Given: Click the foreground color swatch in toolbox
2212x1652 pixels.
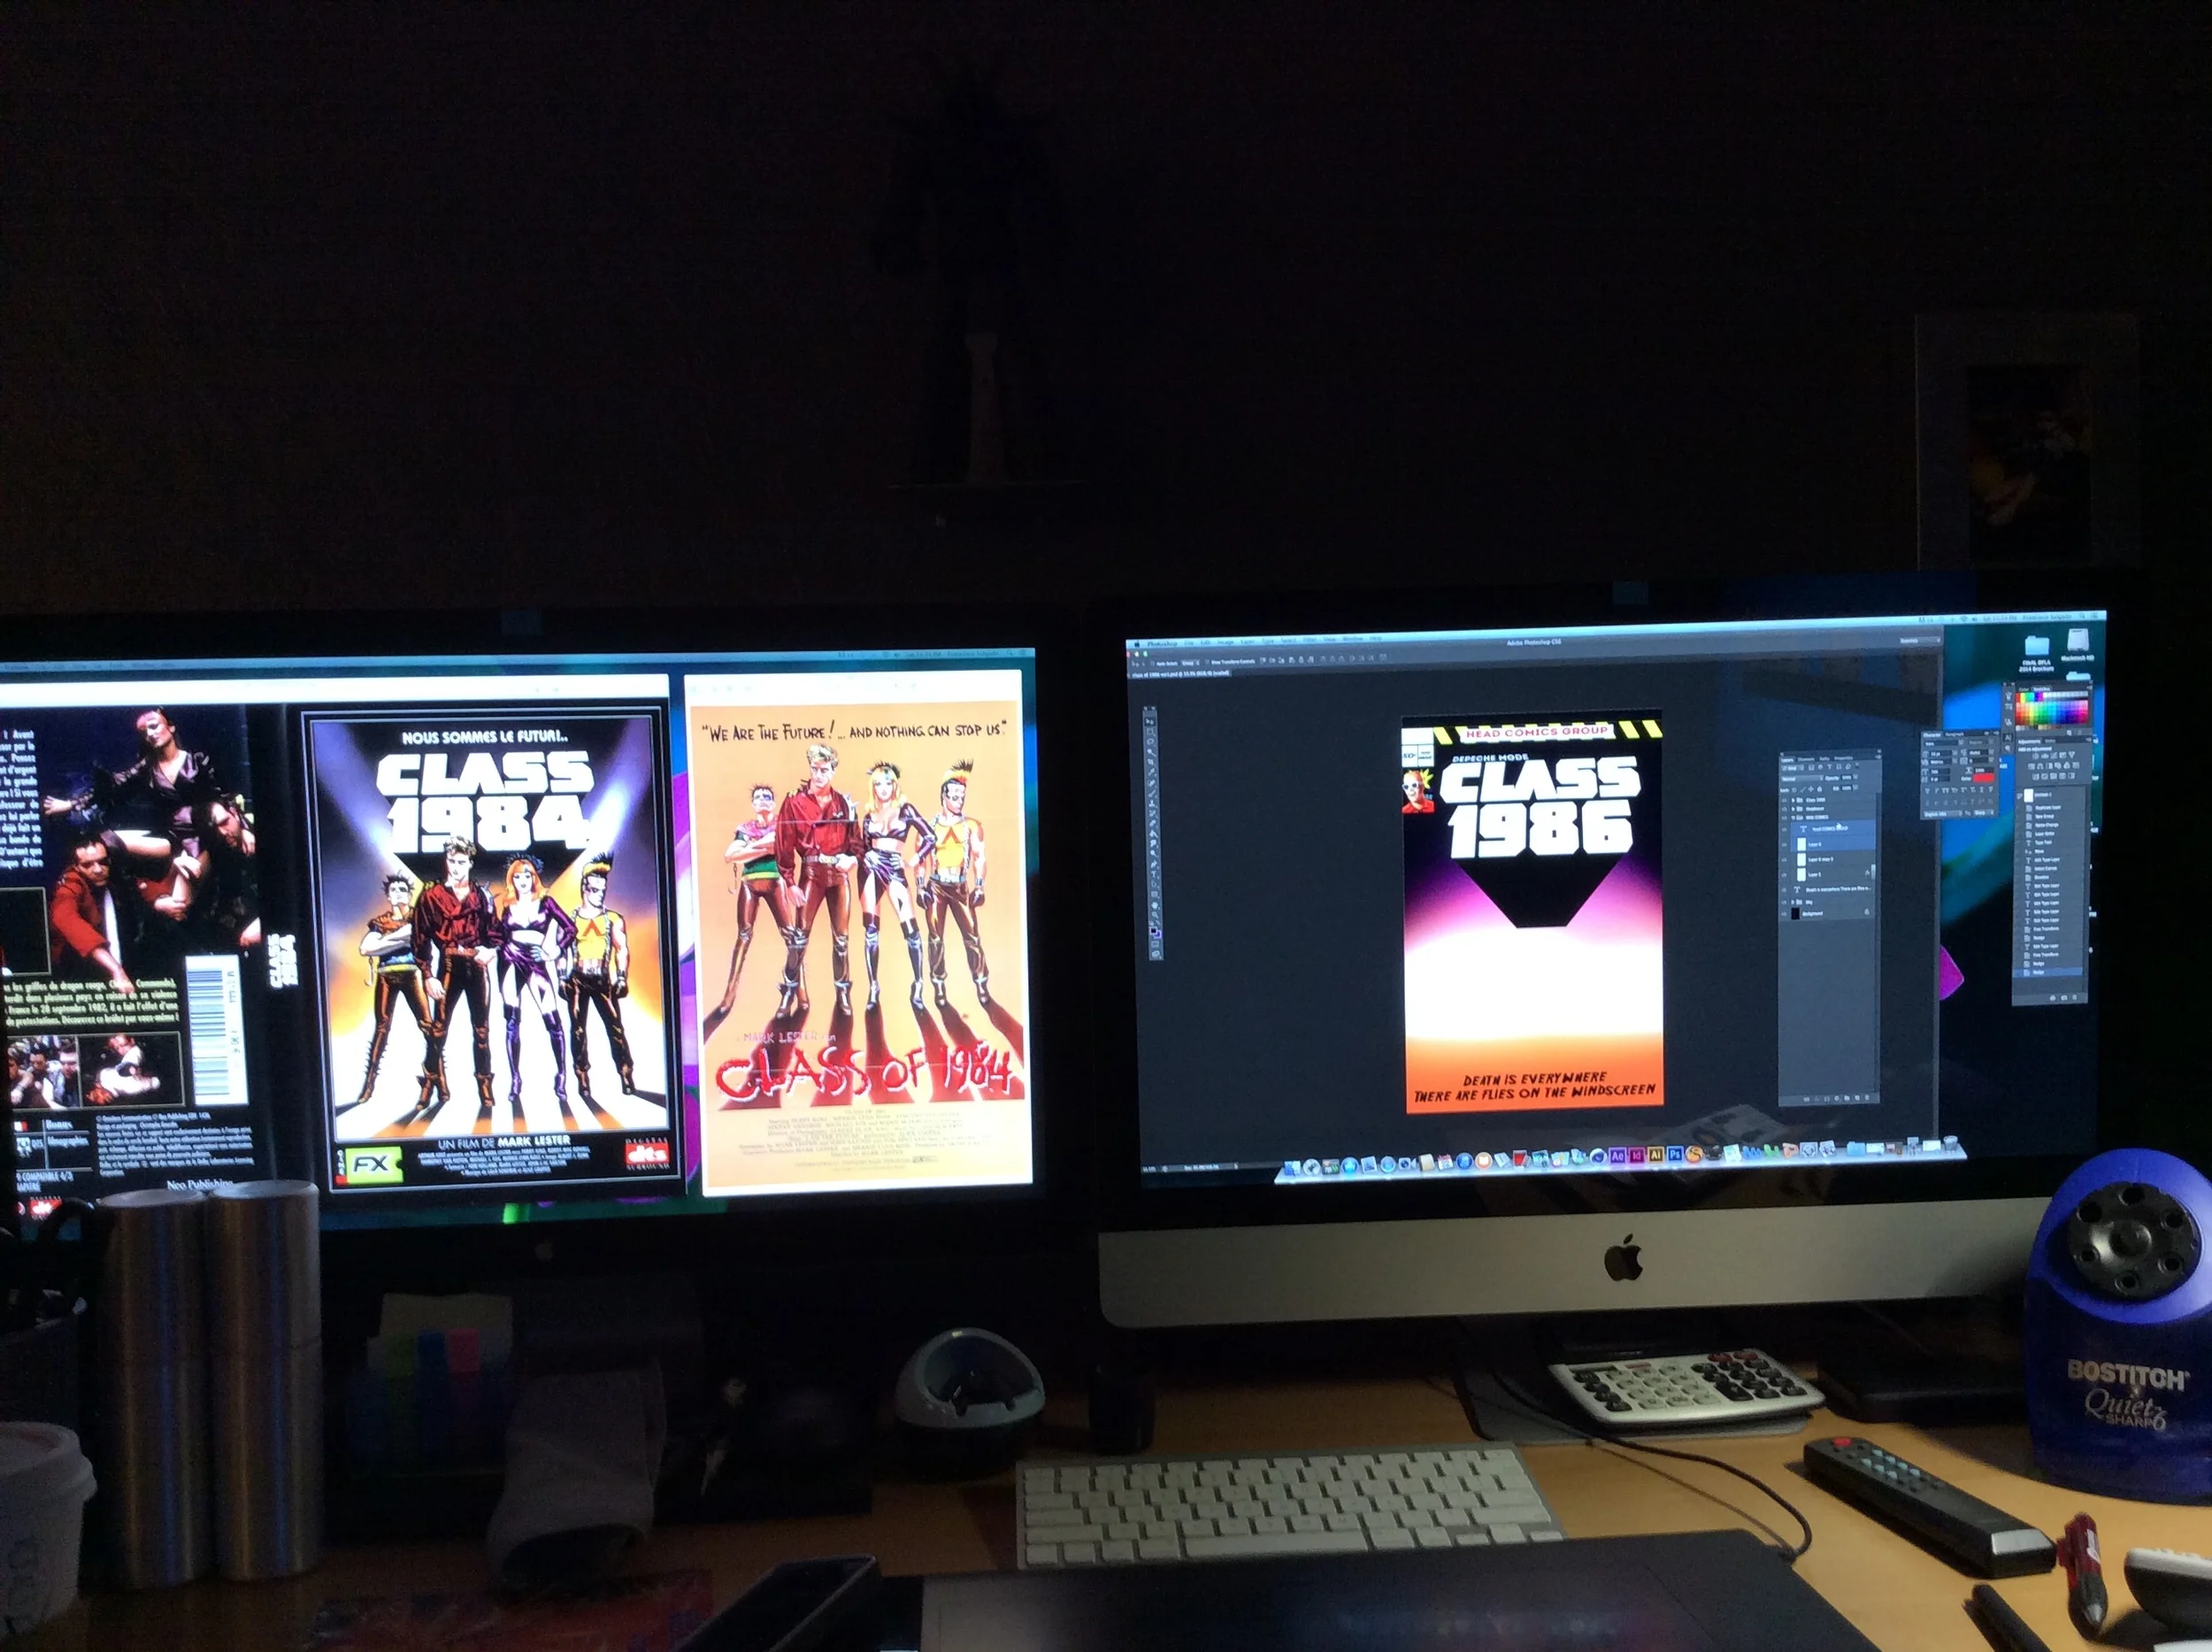Looking at the screenshot, I should [x=1153, y=932].
